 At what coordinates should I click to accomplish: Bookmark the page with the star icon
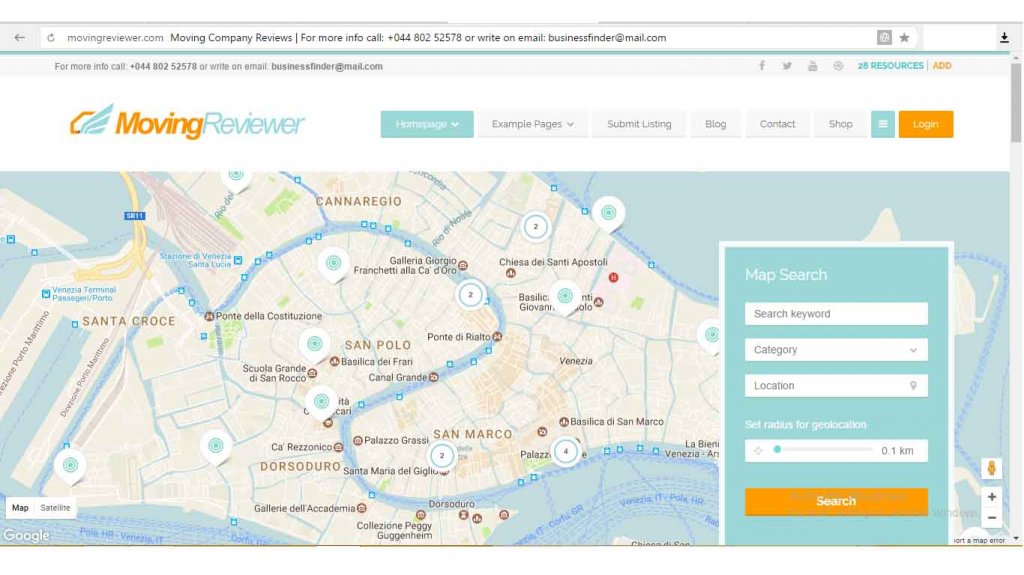point(904,38)
